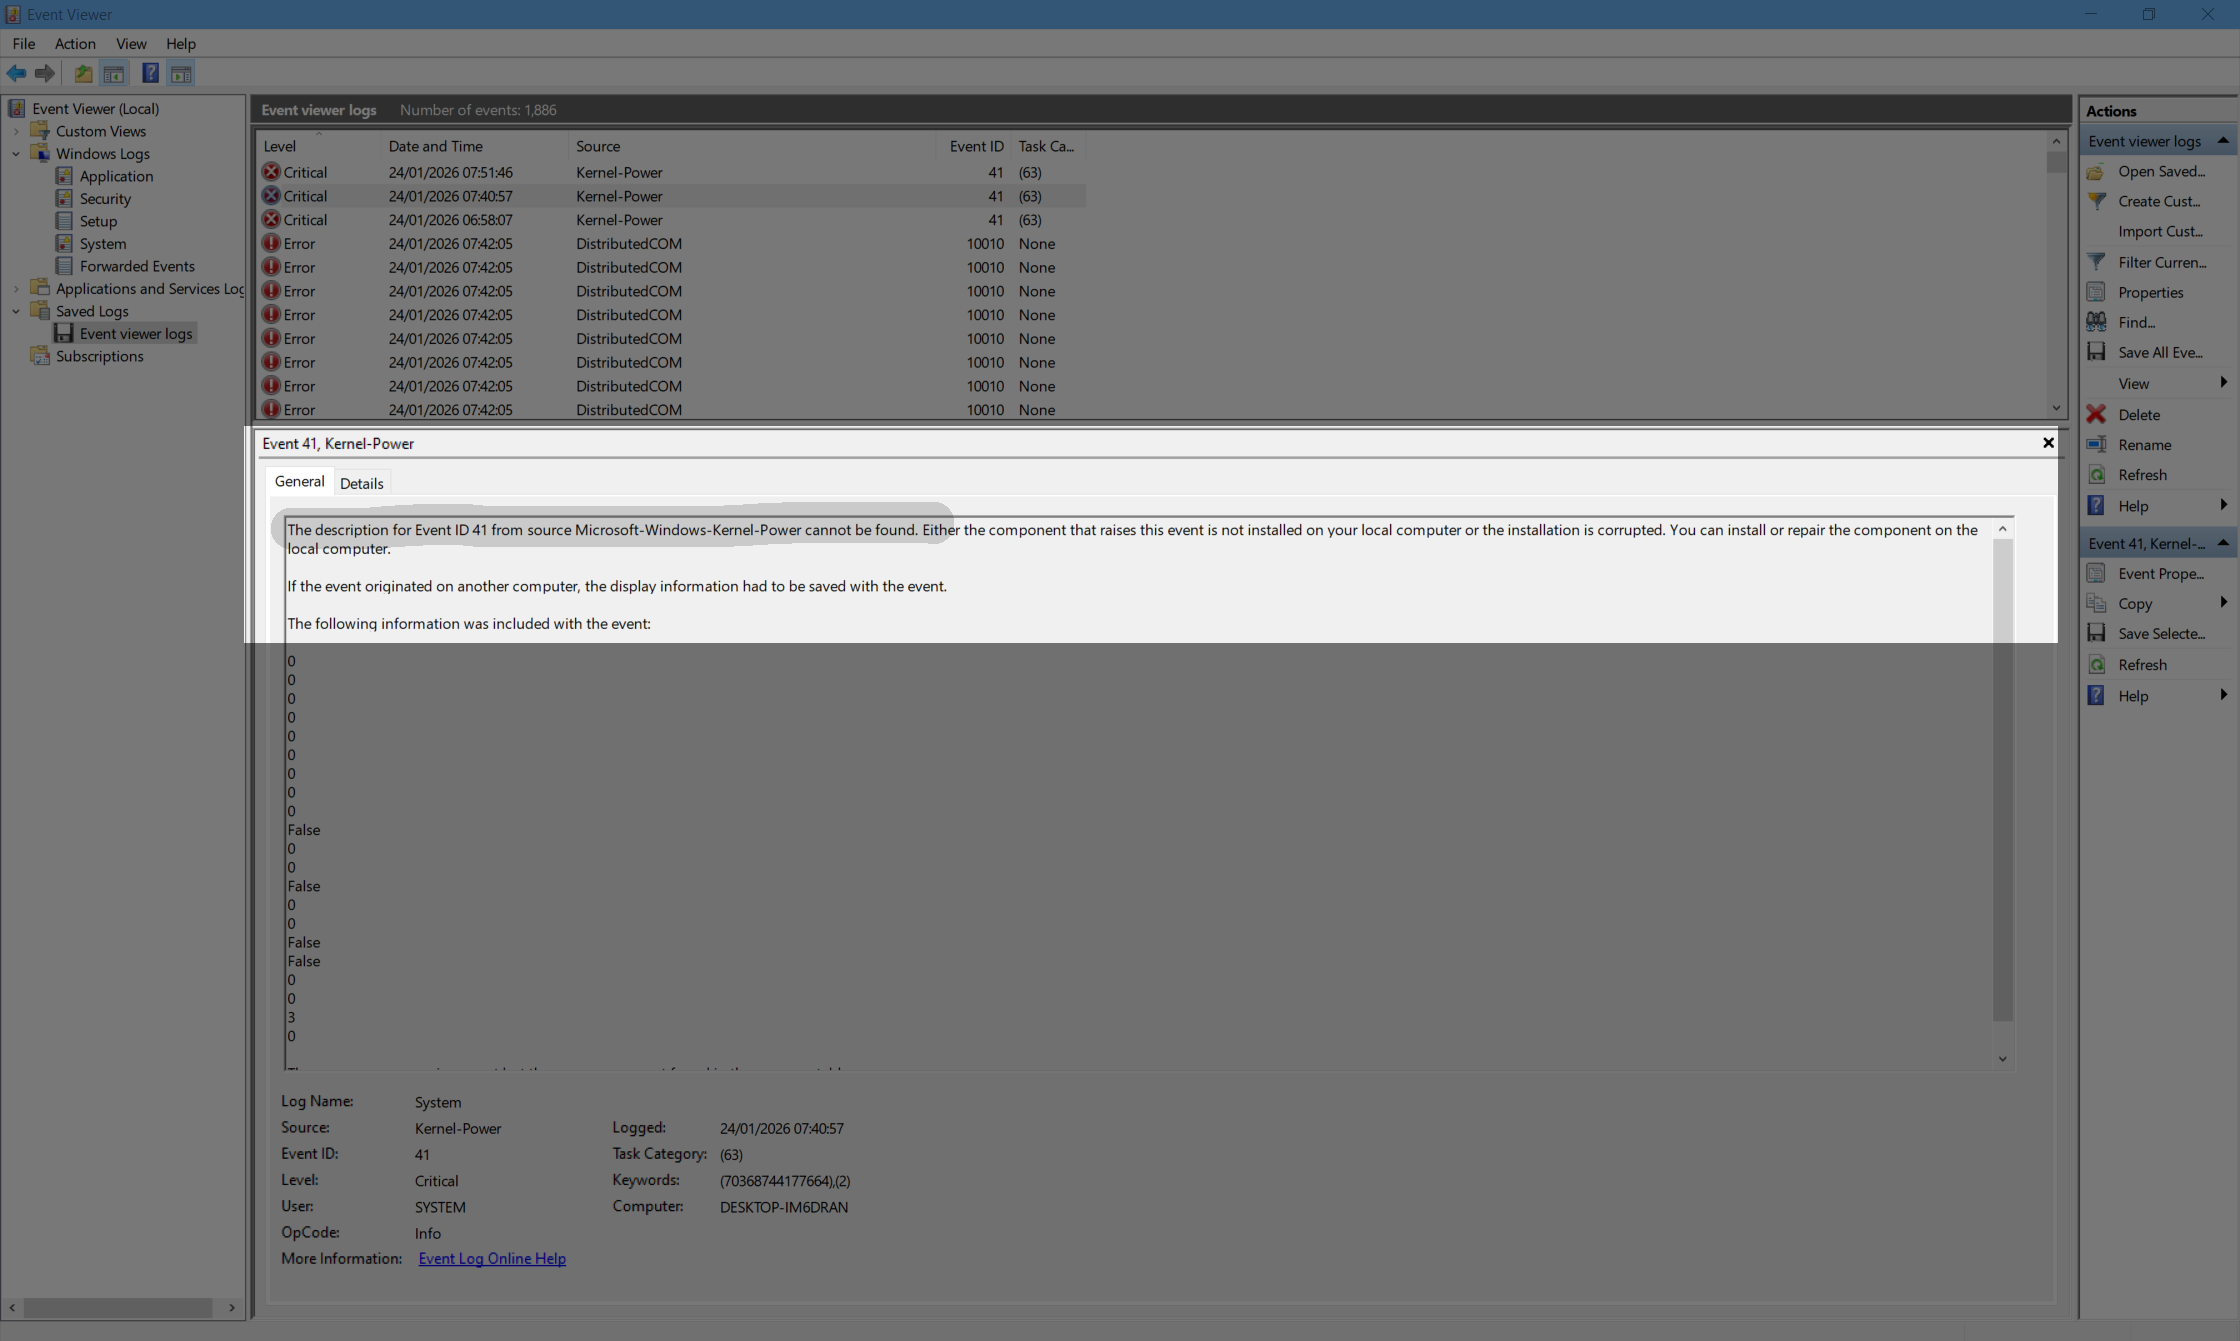The image size is (2240, 1341).
Task: Click the Create Custom View funnel icon
Action: 2096,201
